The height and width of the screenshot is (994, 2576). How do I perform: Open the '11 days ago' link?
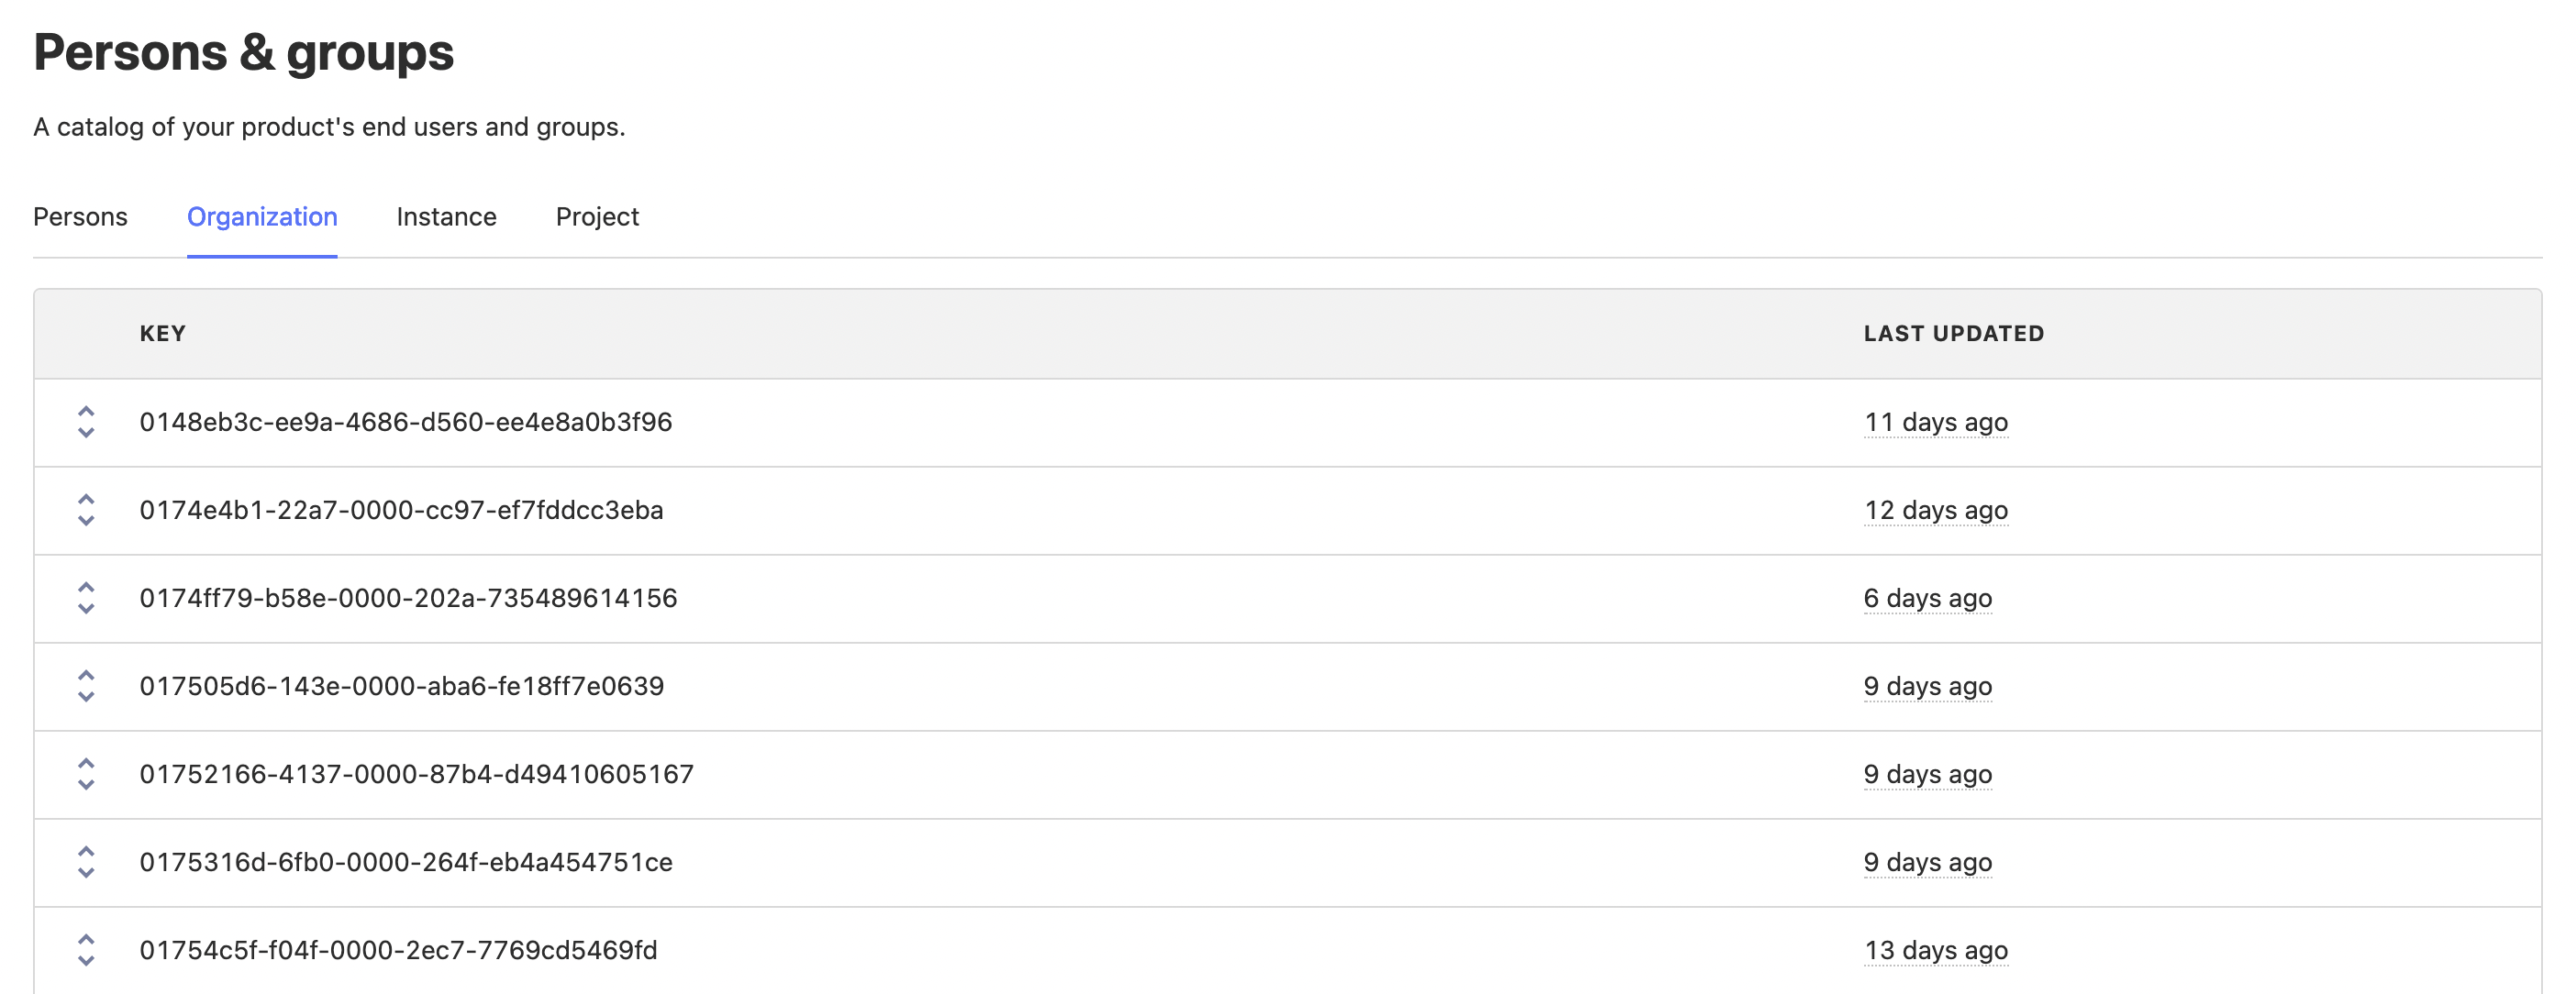[x=1935, y=422]
